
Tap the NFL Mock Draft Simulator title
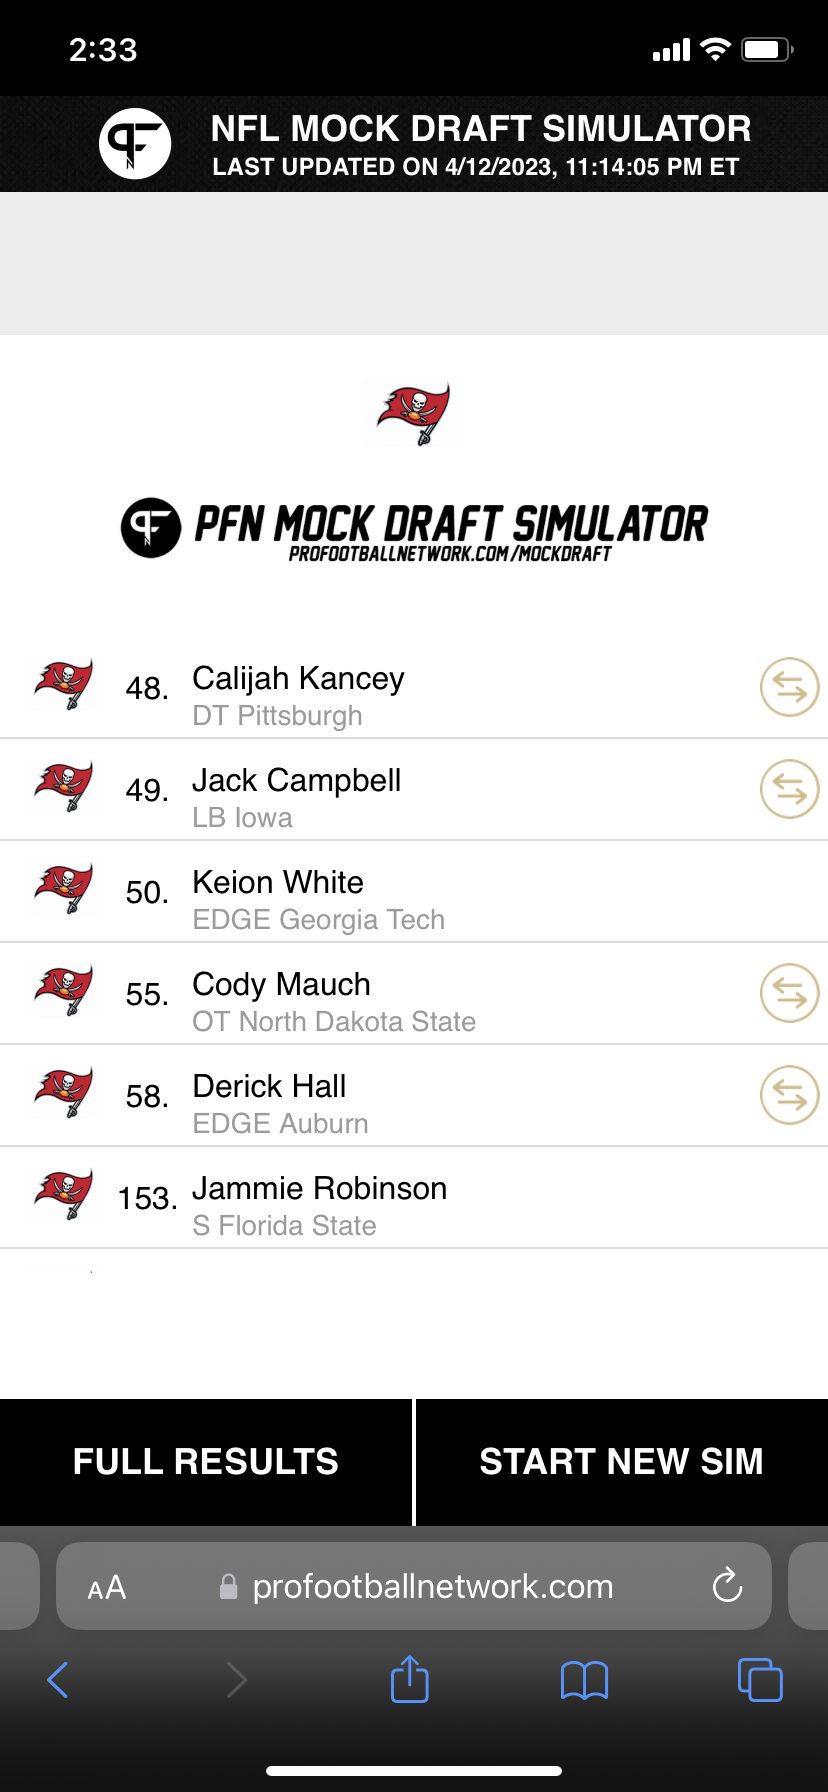(x=481, y=129)
